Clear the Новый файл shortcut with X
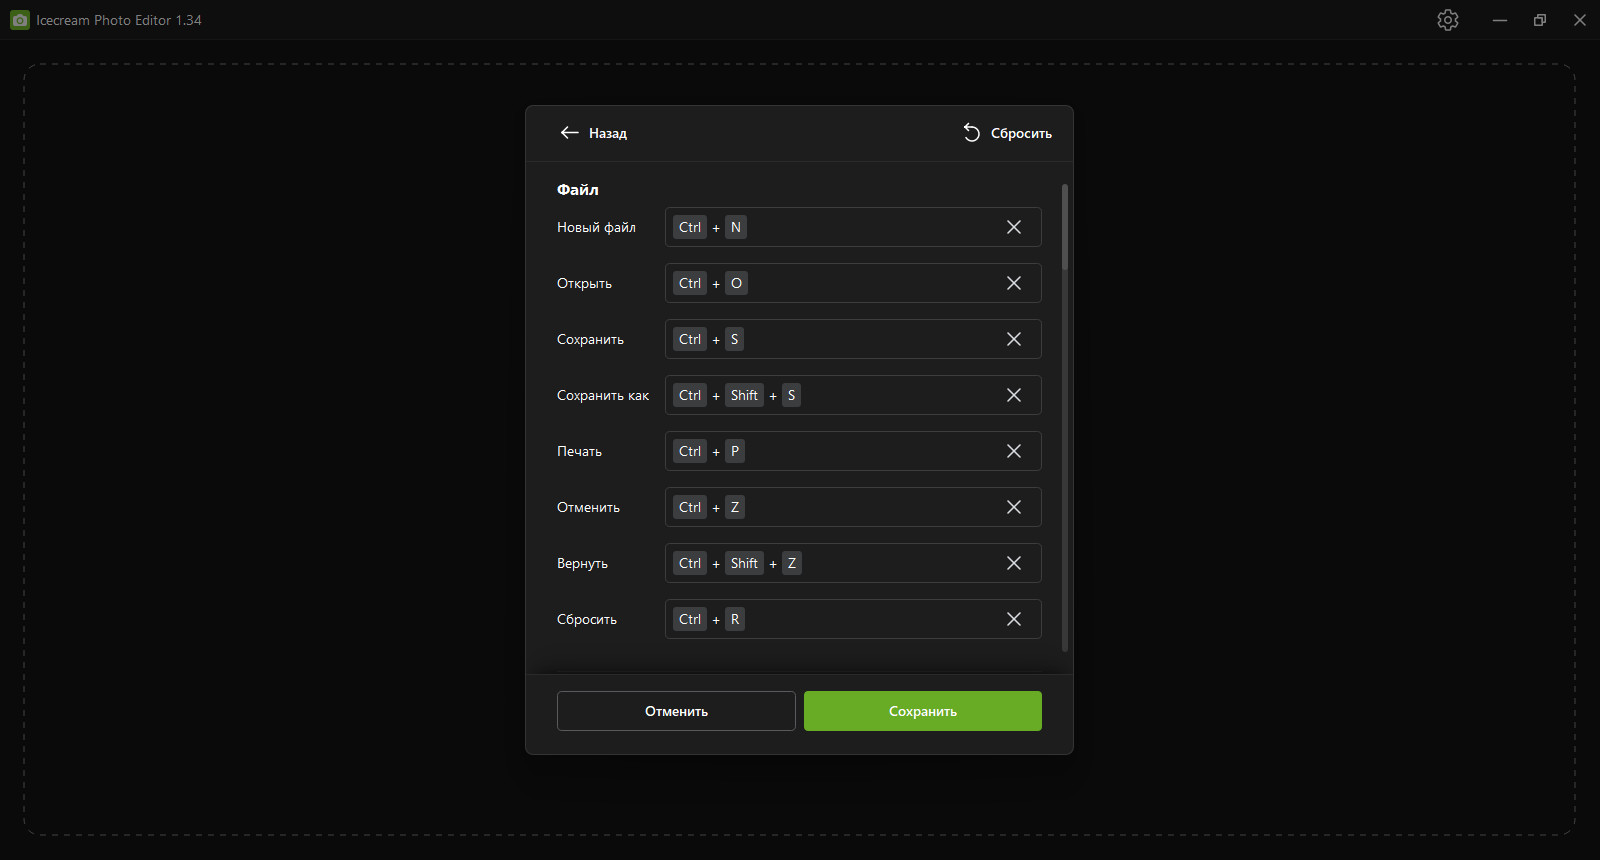1600x860 pixels. pyautogui.click(x=1014, y=227)
